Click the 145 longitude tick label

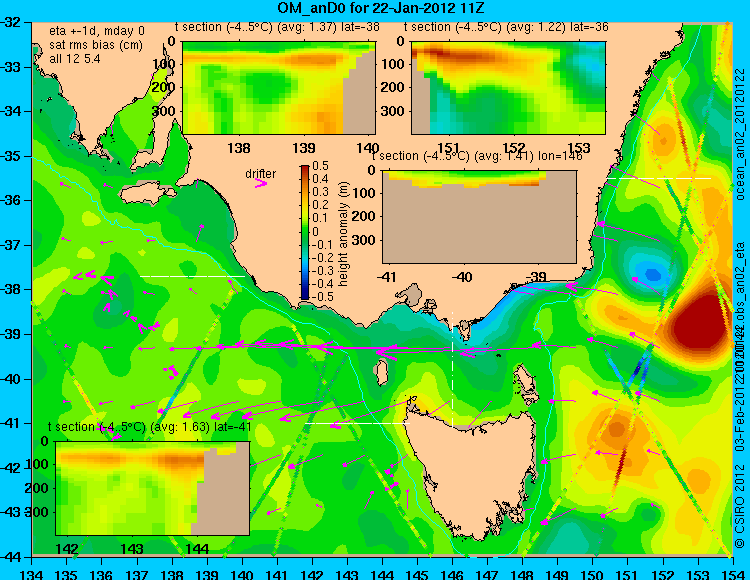click(417, 574)
